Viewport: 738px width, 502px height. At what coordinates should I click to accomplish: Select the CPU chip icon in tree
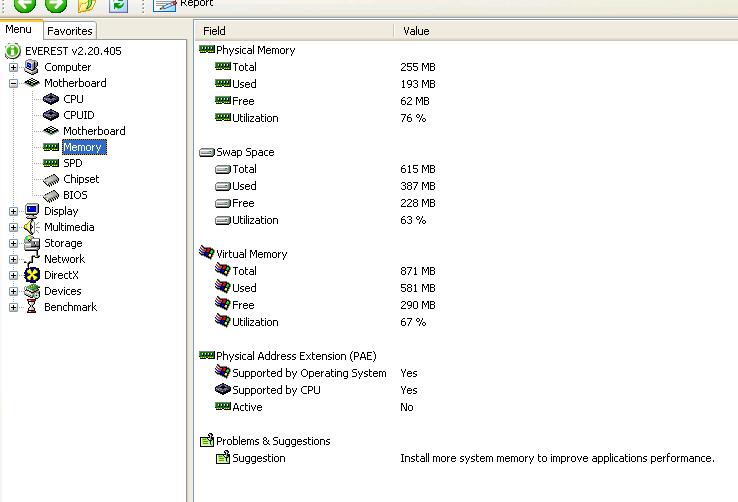[51, 99]
